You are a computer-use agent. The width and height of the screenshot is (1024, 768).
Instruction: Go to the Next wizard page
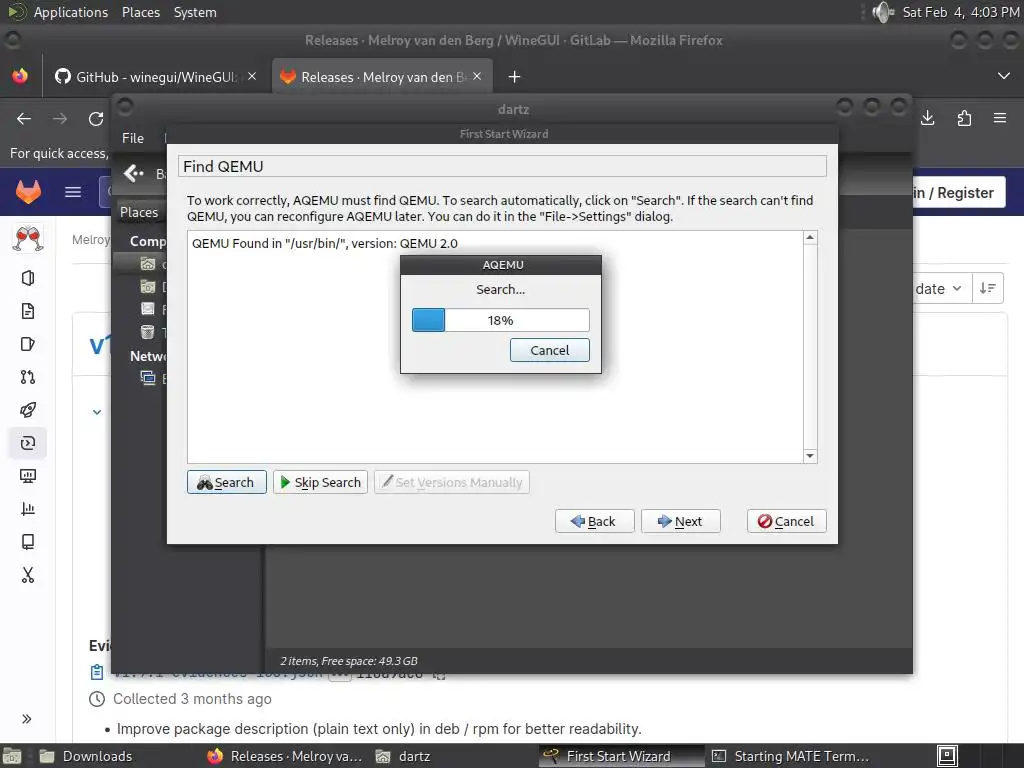pyautogui.click(x=680, y=521)
